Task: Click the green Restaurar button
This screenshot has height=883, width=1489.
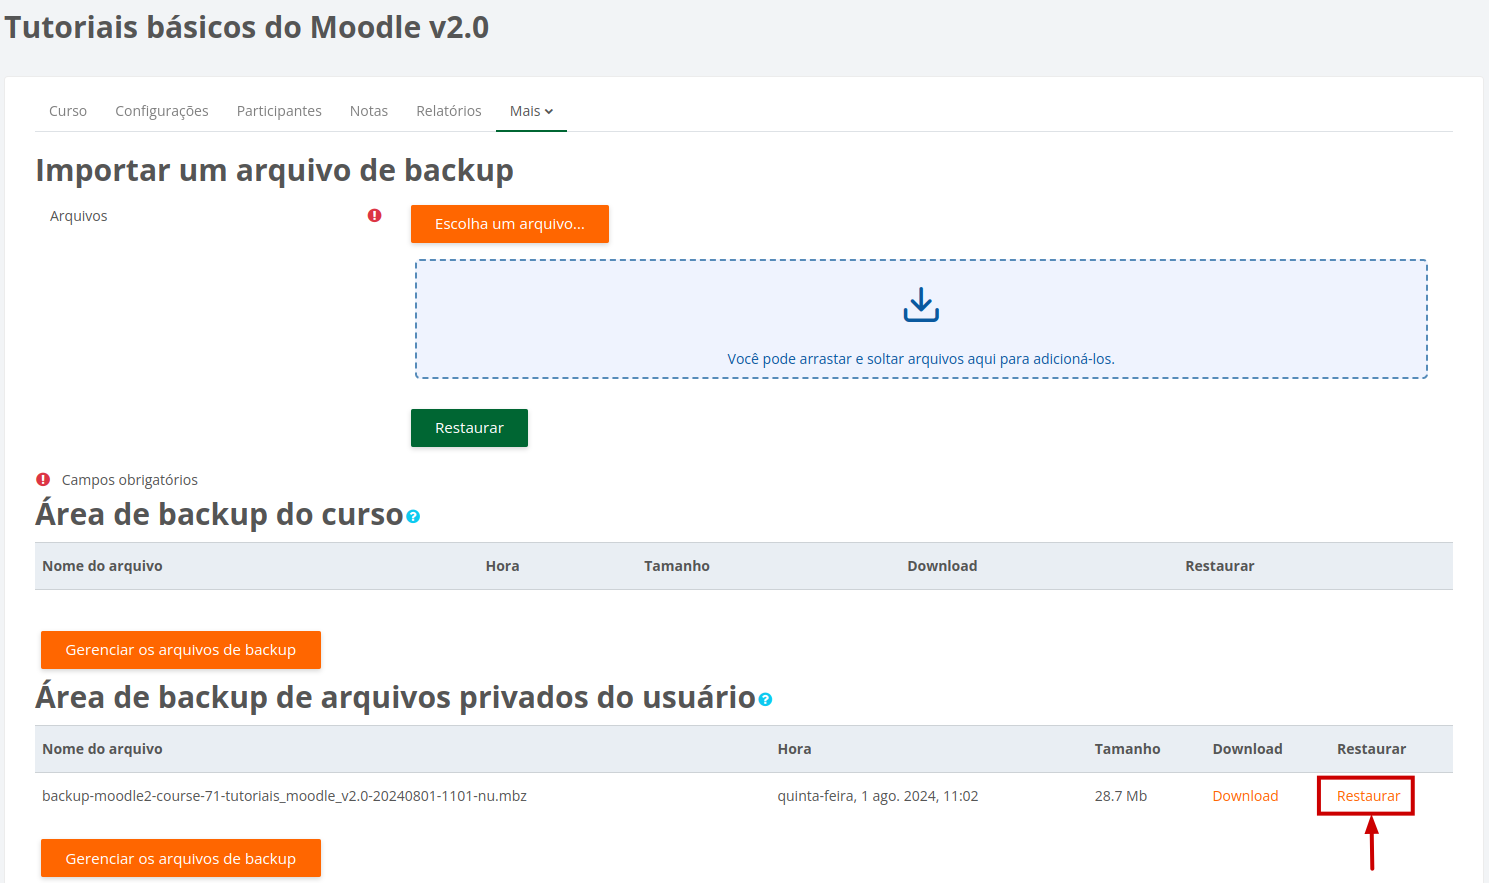Action: pyautogui.click(x=469, y=427)
